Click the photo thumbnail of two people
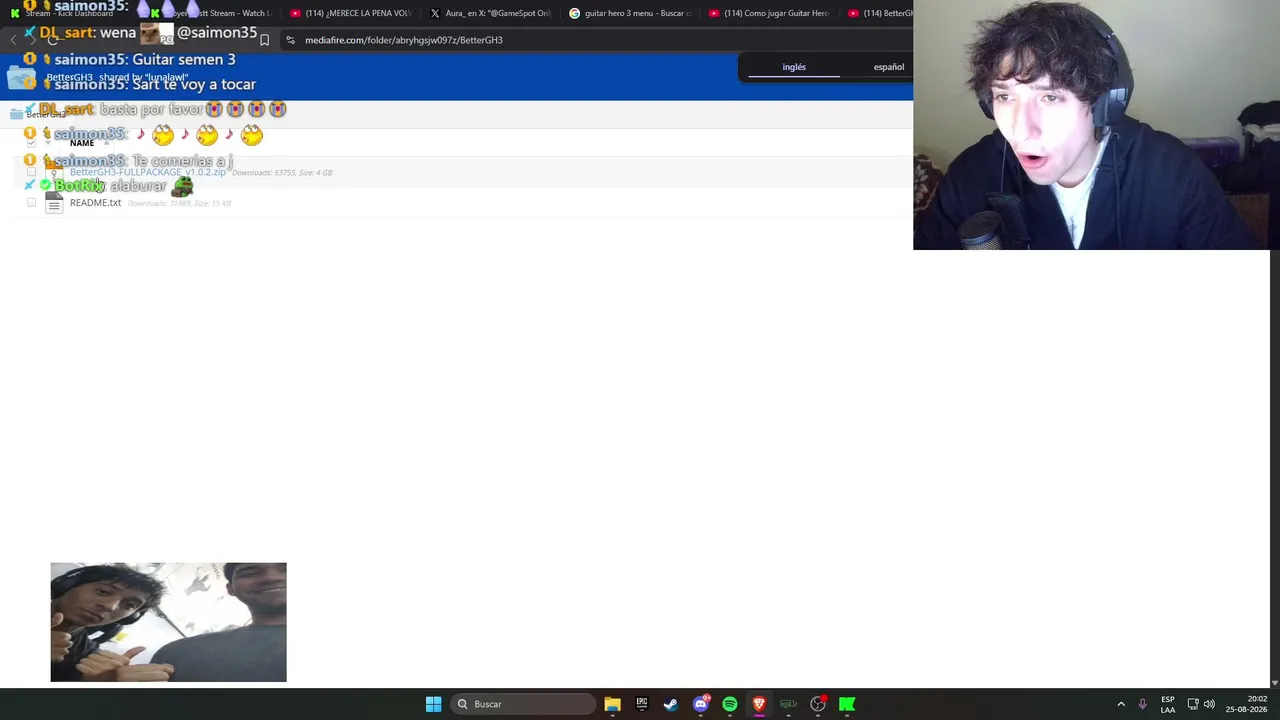 168,622
